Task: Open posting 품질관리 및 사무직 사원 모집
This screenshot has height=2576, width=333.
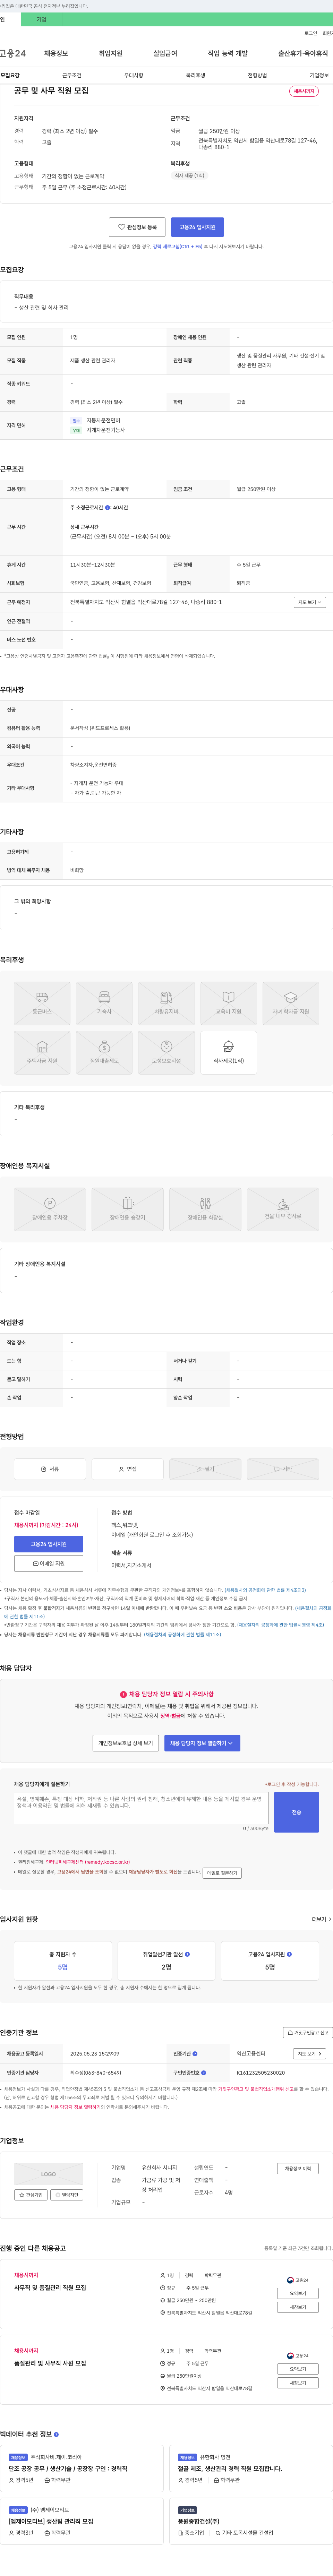Action: point(50,2363)
